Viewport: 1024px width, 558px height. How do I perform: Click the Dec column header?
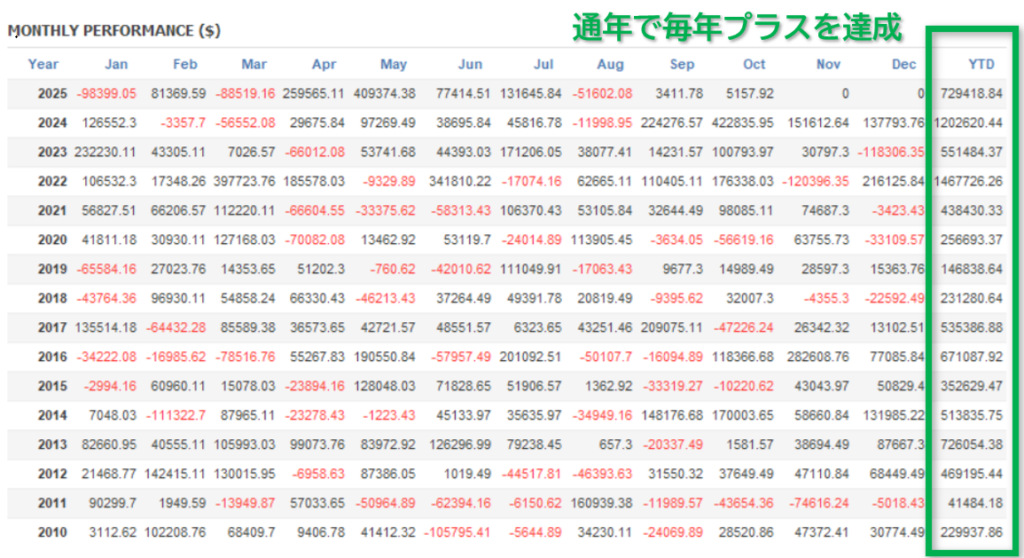click(904, 64)
